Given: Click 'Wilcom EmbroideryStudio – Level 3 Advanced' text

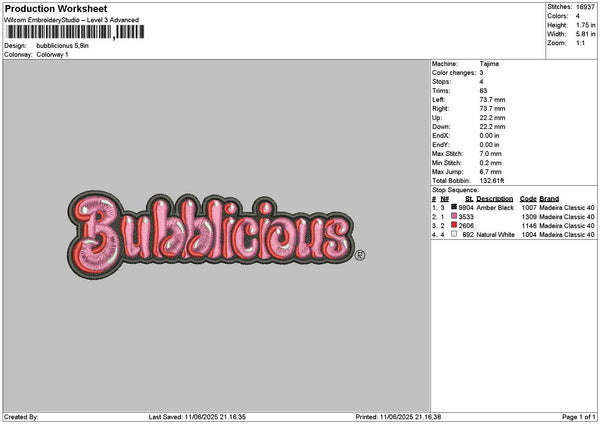Looking at the screenshot, I should (71, 20).
